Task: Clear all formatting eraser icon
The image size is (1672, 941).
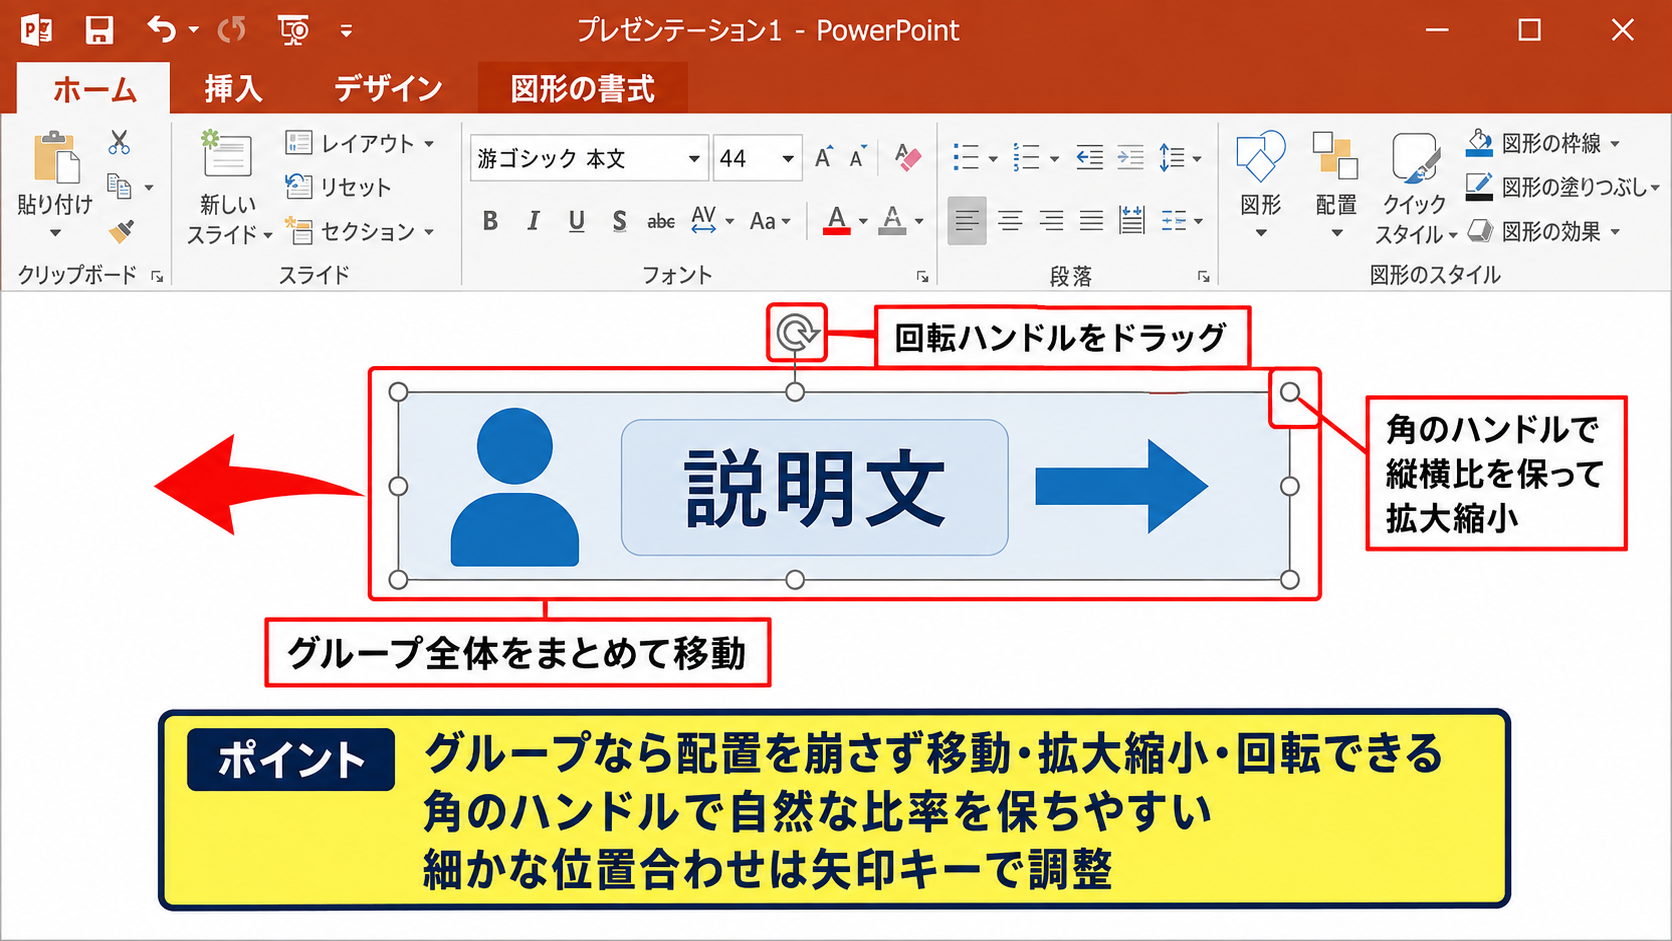Action: coord(908,157)
